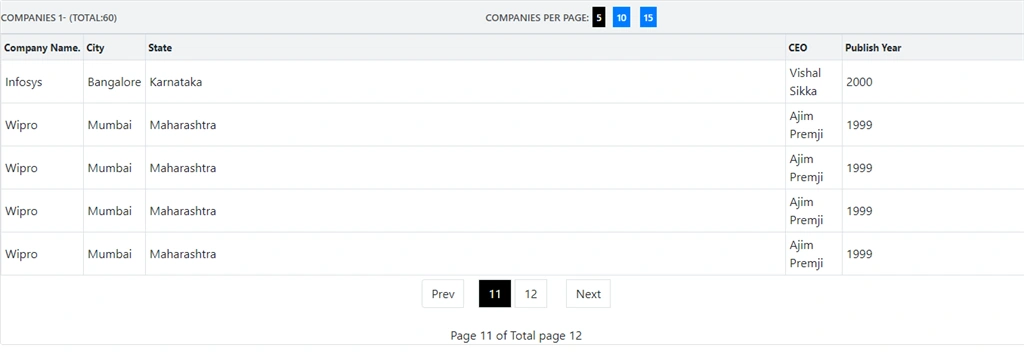Jump to page 12
Screen dimensions: 1024x360
click(x=531, y=294)
